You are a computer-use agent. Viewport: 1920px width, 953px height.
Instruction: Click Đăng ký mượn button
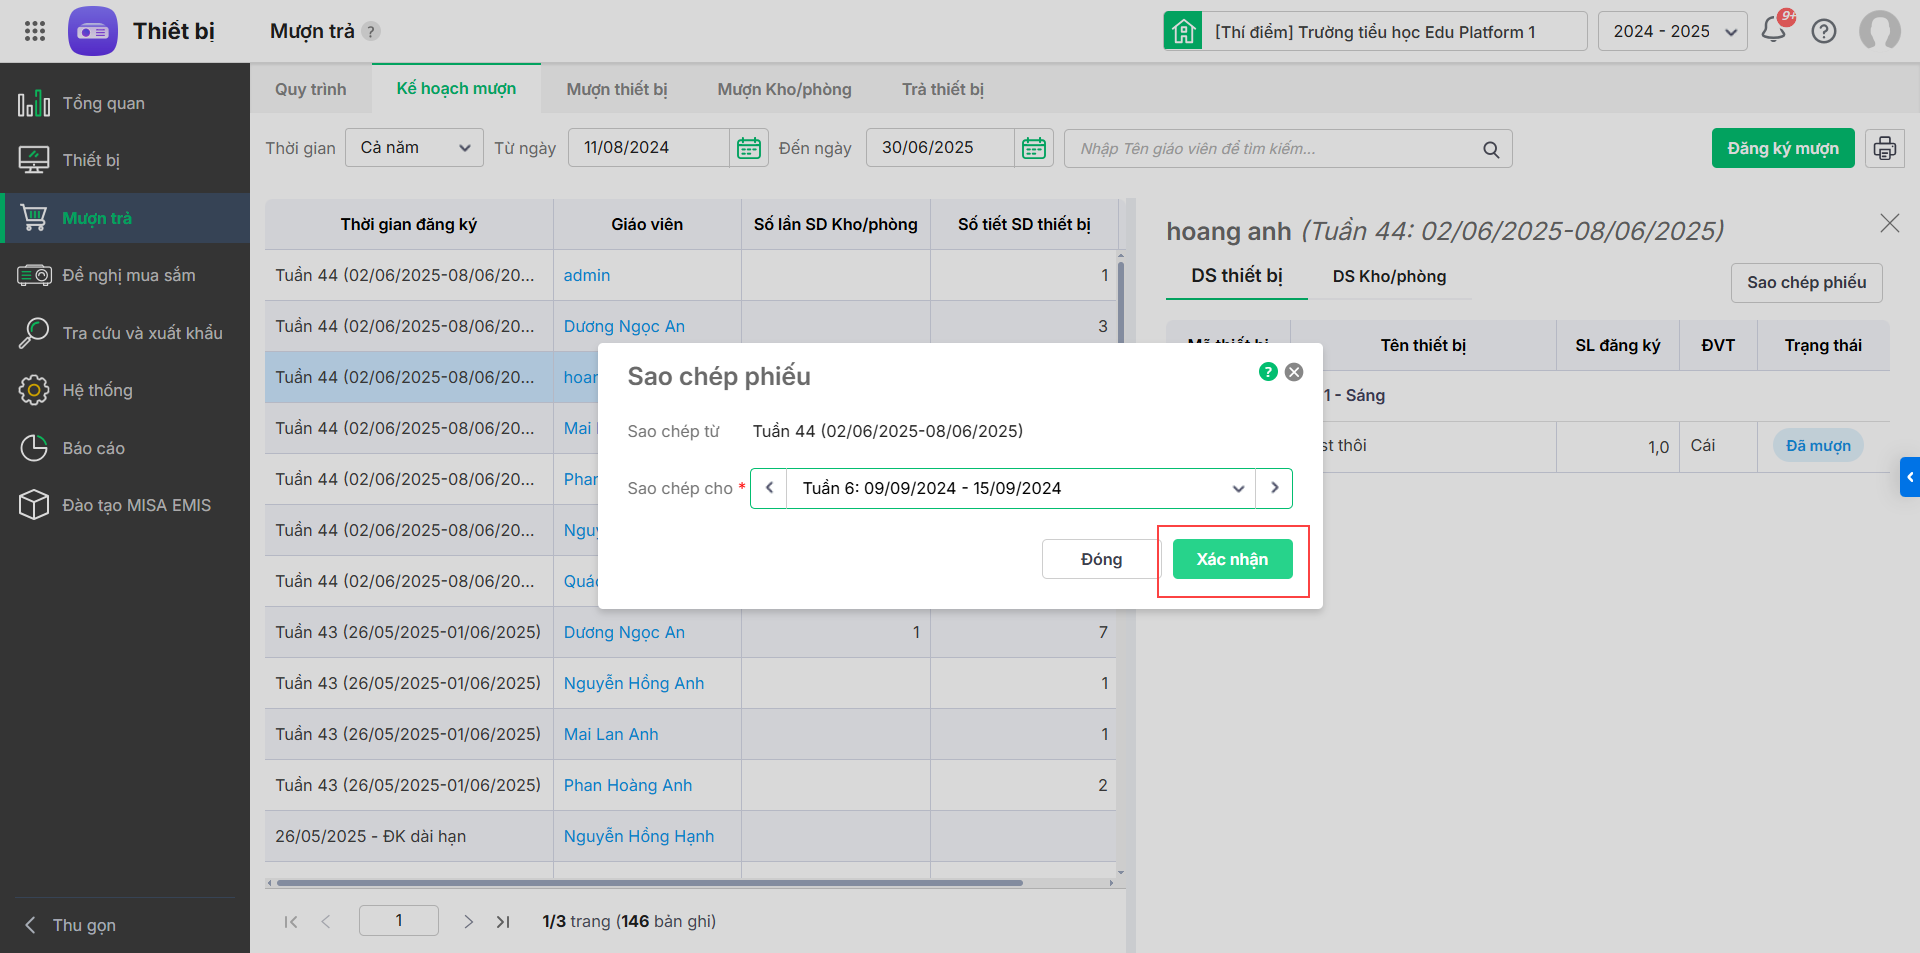pyautogui.click(x=1783, y=148)
